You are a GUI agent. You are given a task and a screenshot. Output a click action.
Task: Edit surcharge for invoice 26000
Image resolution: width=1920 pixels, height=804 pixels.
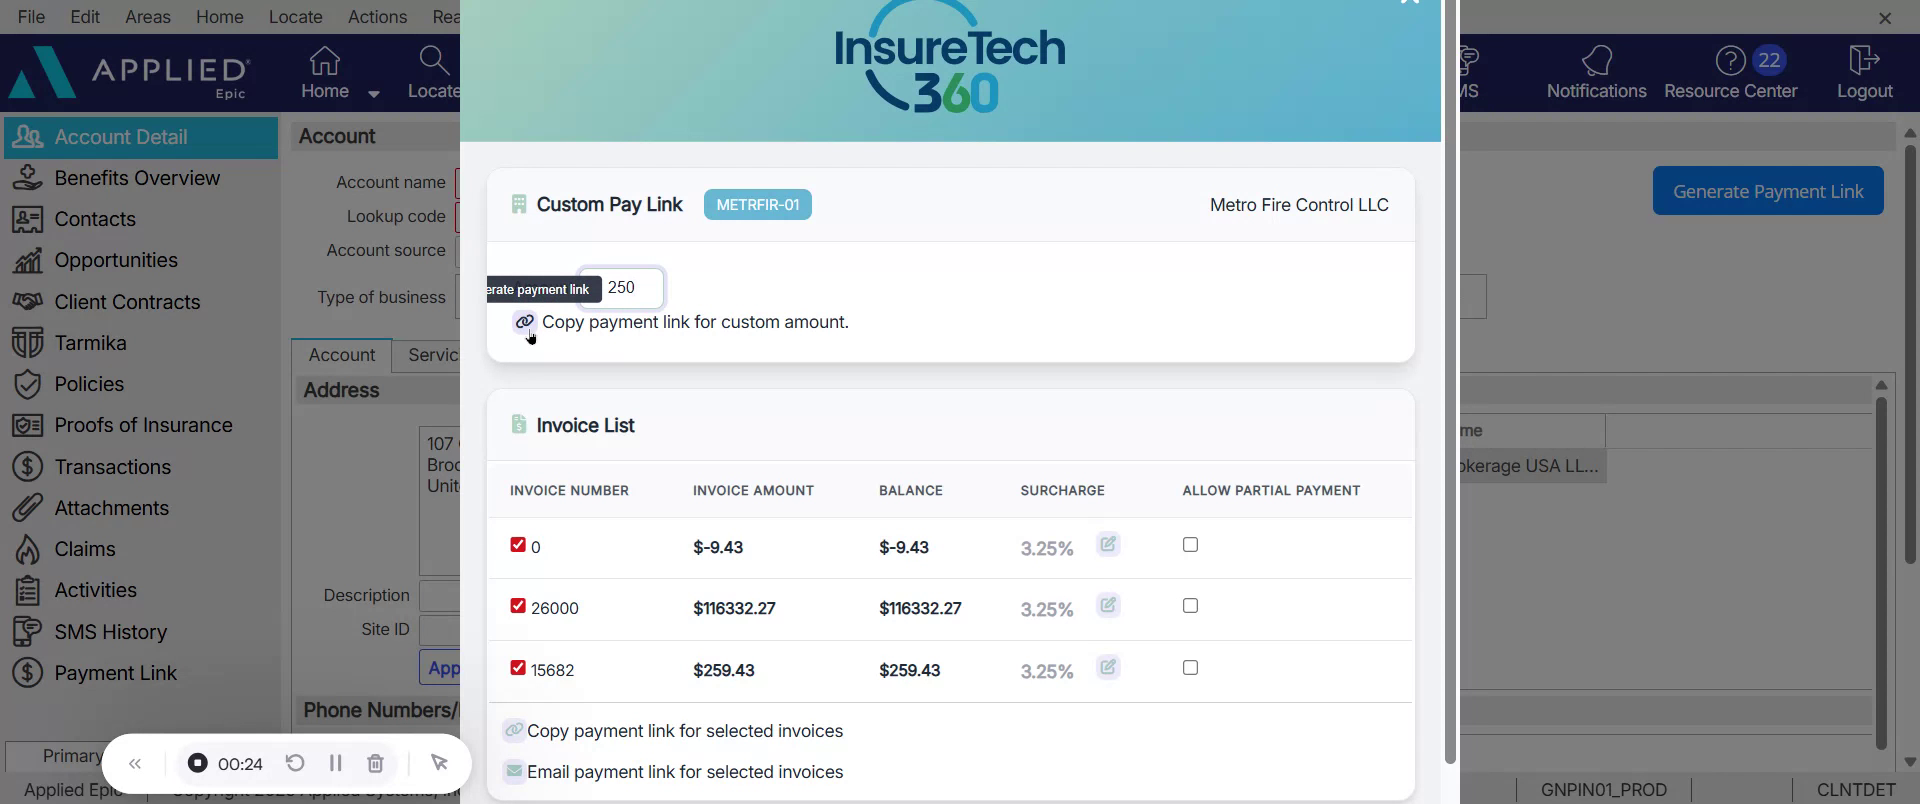[1107, 606]
